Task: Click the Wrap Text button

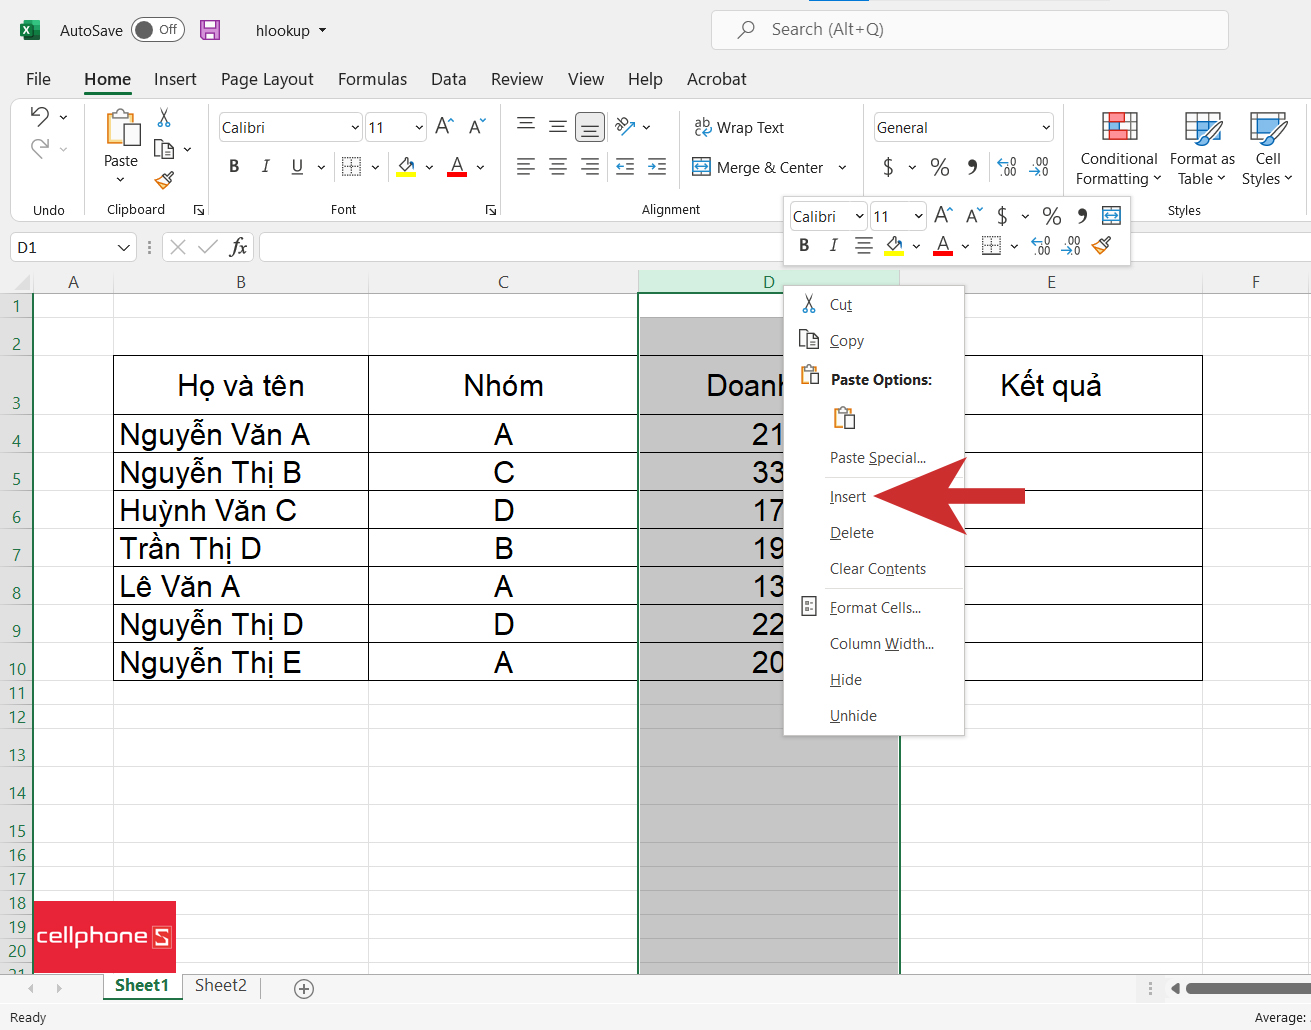Action: tap(739, 127)
